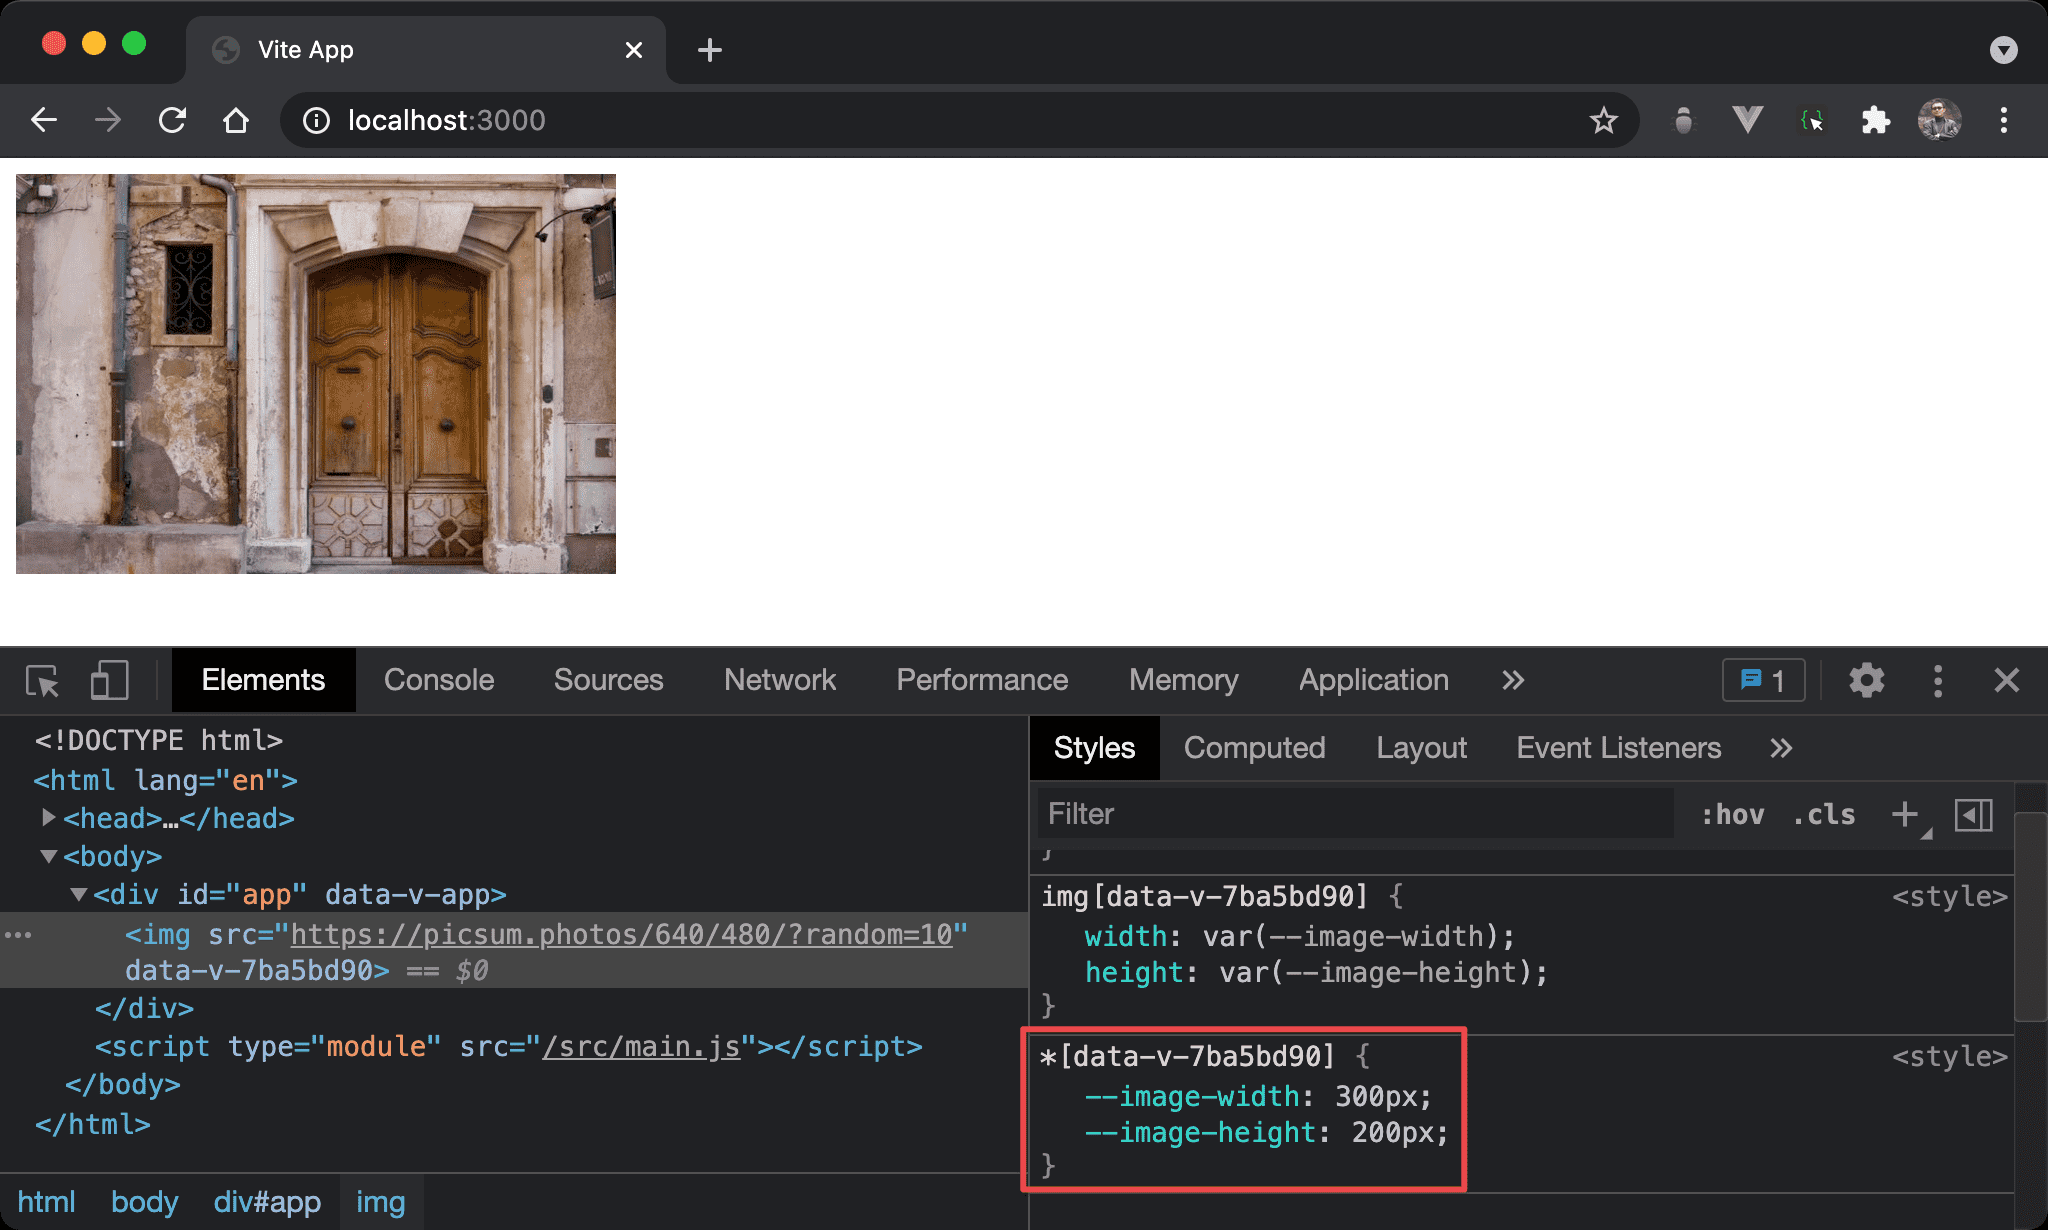Screen dimensions: 2048x1230
Task: Click the Styles Filter input field
Action: 1355,814
